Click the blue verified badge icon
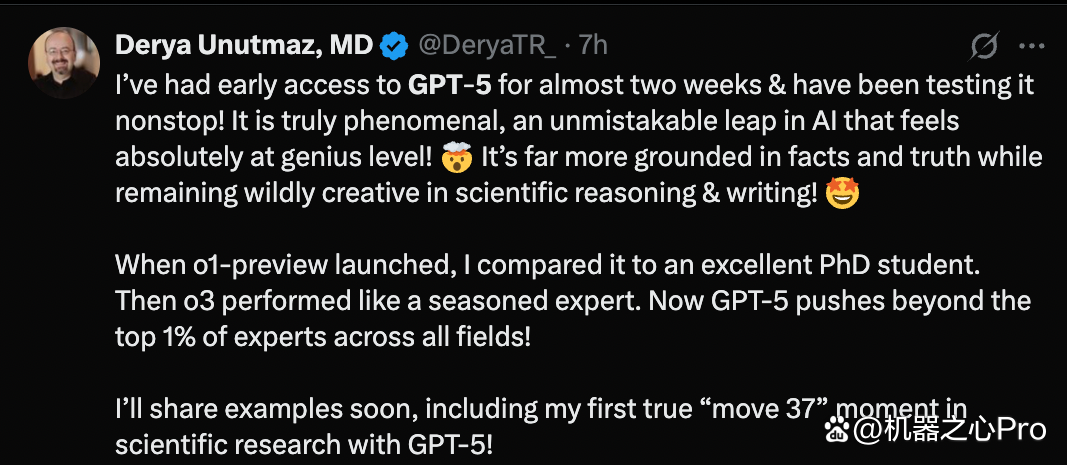 click(394, 46)
